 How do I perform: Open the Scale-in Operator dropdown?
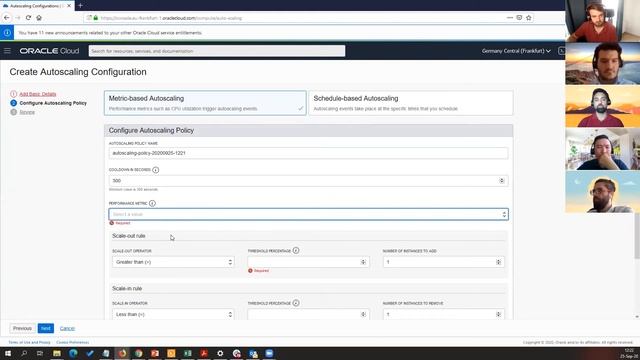[x=173, y=314]
